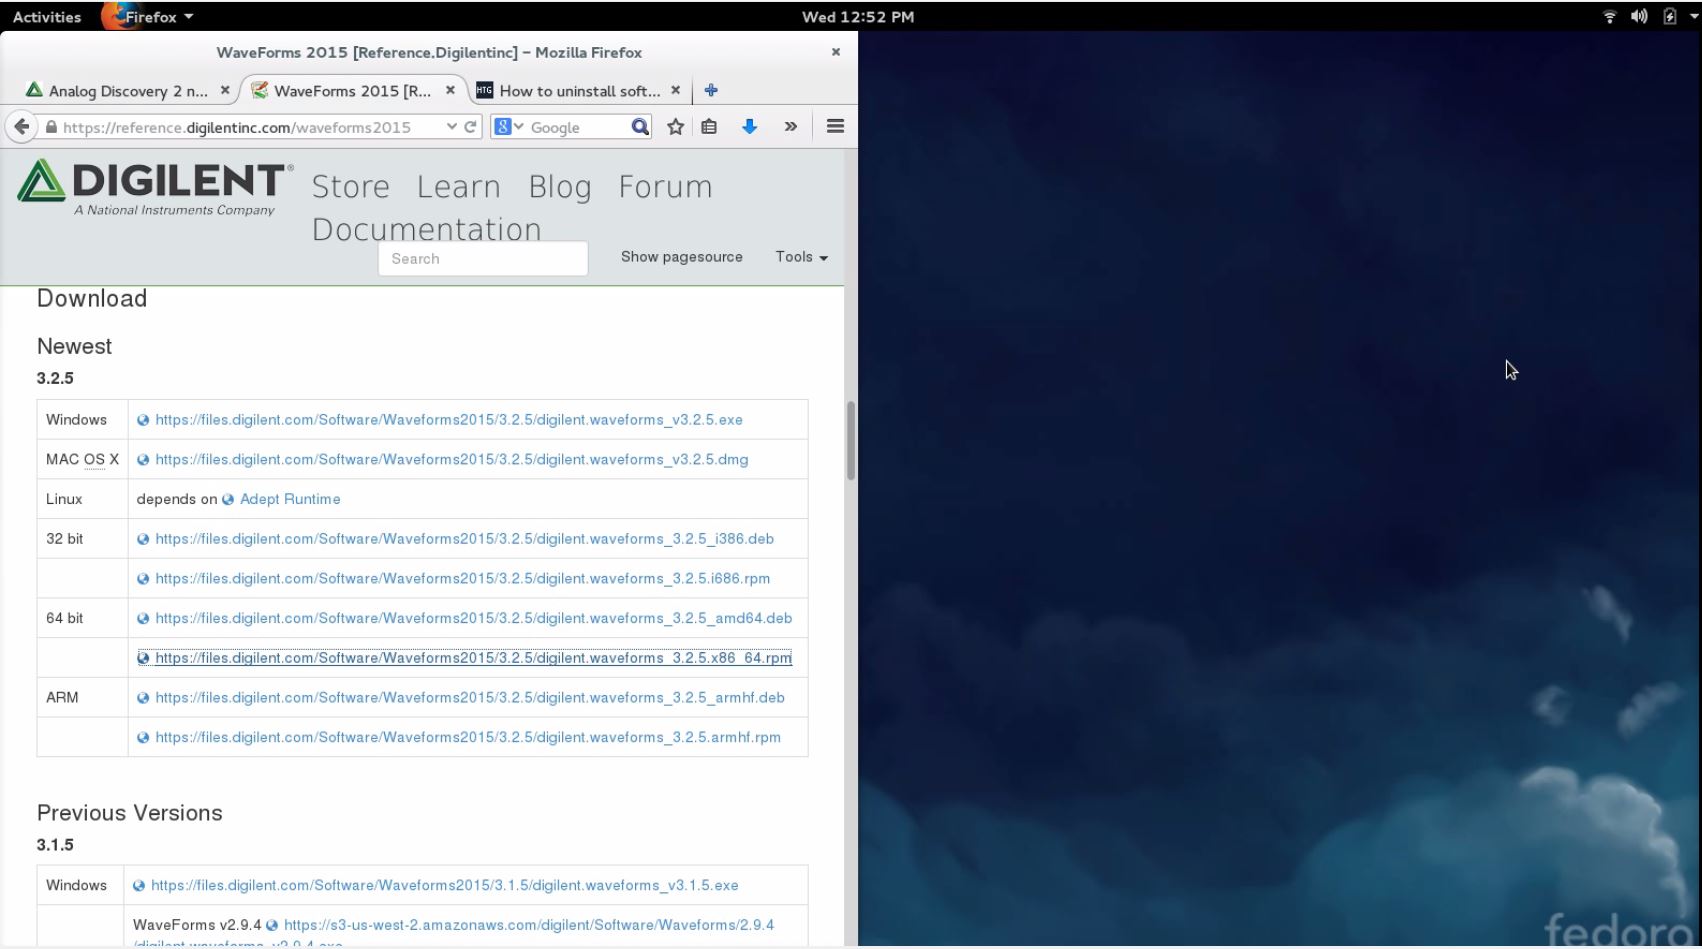Click globe icon beside x86_64.rpm link
Screen dimensions: 1702x949
(143, 658)
